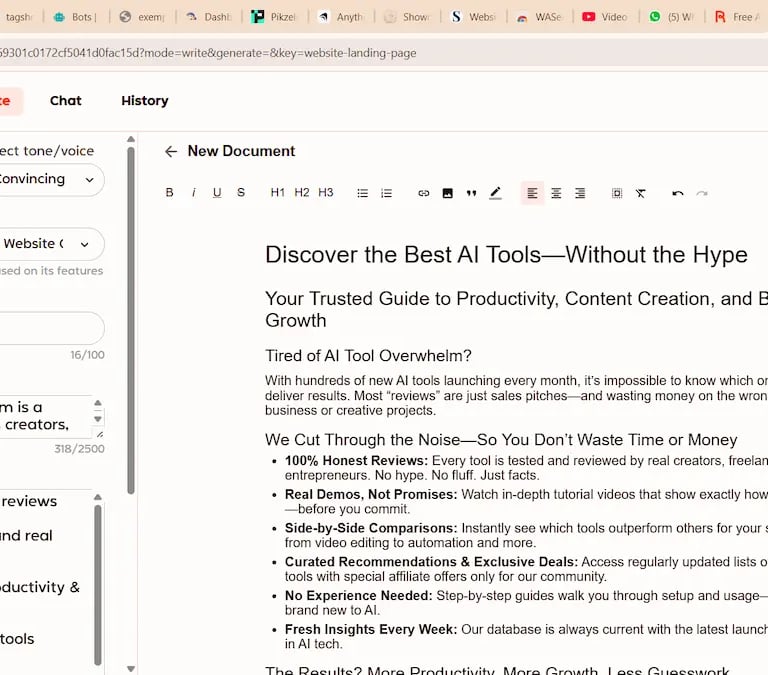768x675 pixels.
Task: Apply Heading 1 style
Action: click(x=278, y=193)
